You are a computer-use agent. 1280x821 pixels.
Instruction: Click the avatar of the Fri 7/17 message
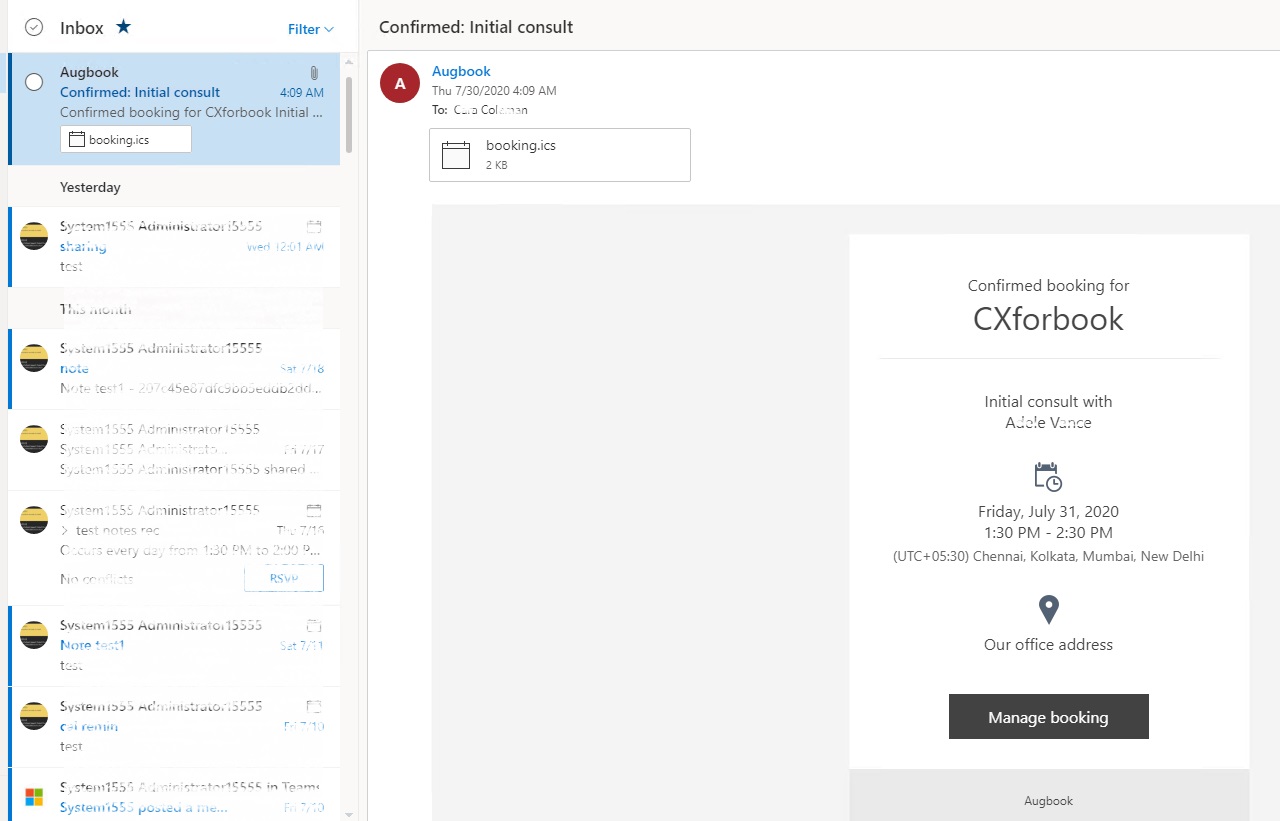(34, 439)
